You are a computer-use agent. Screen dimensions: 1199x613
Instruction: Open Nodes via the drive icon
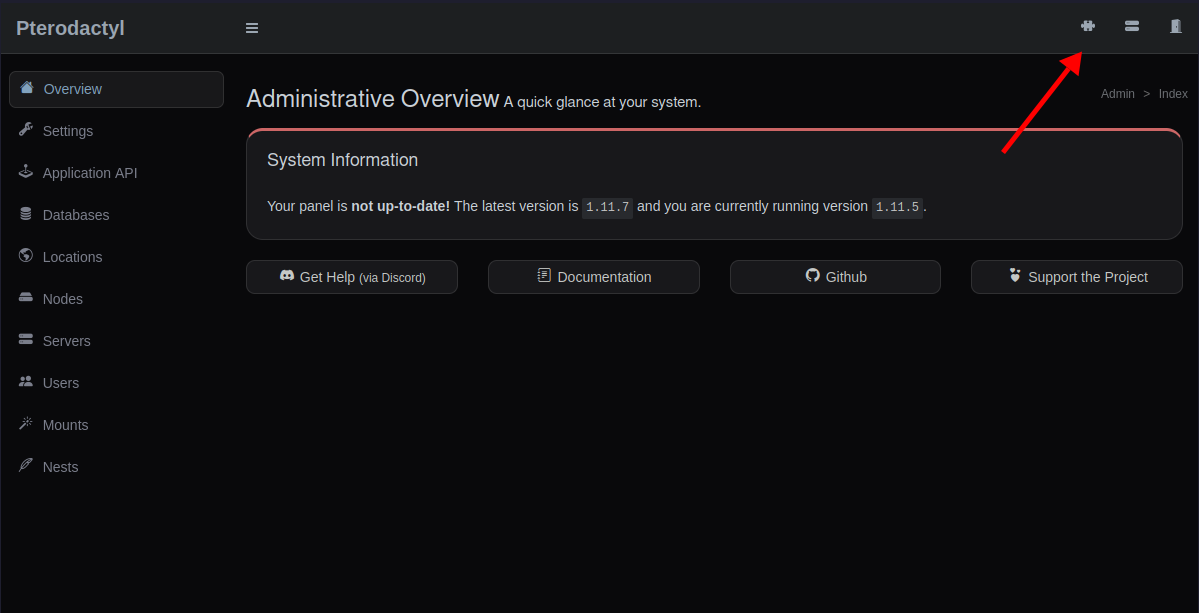click(x=26, y=298)
